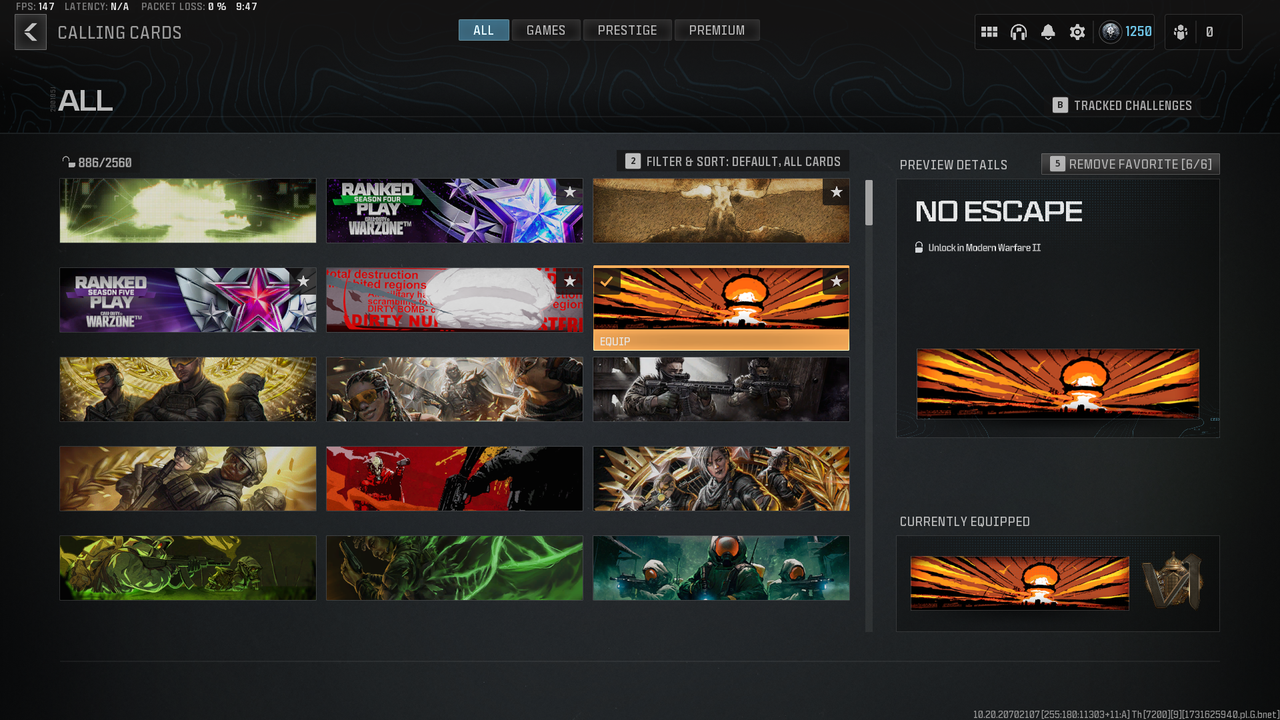Select the Ranked Play Season Four card

(x=454, y=211)
